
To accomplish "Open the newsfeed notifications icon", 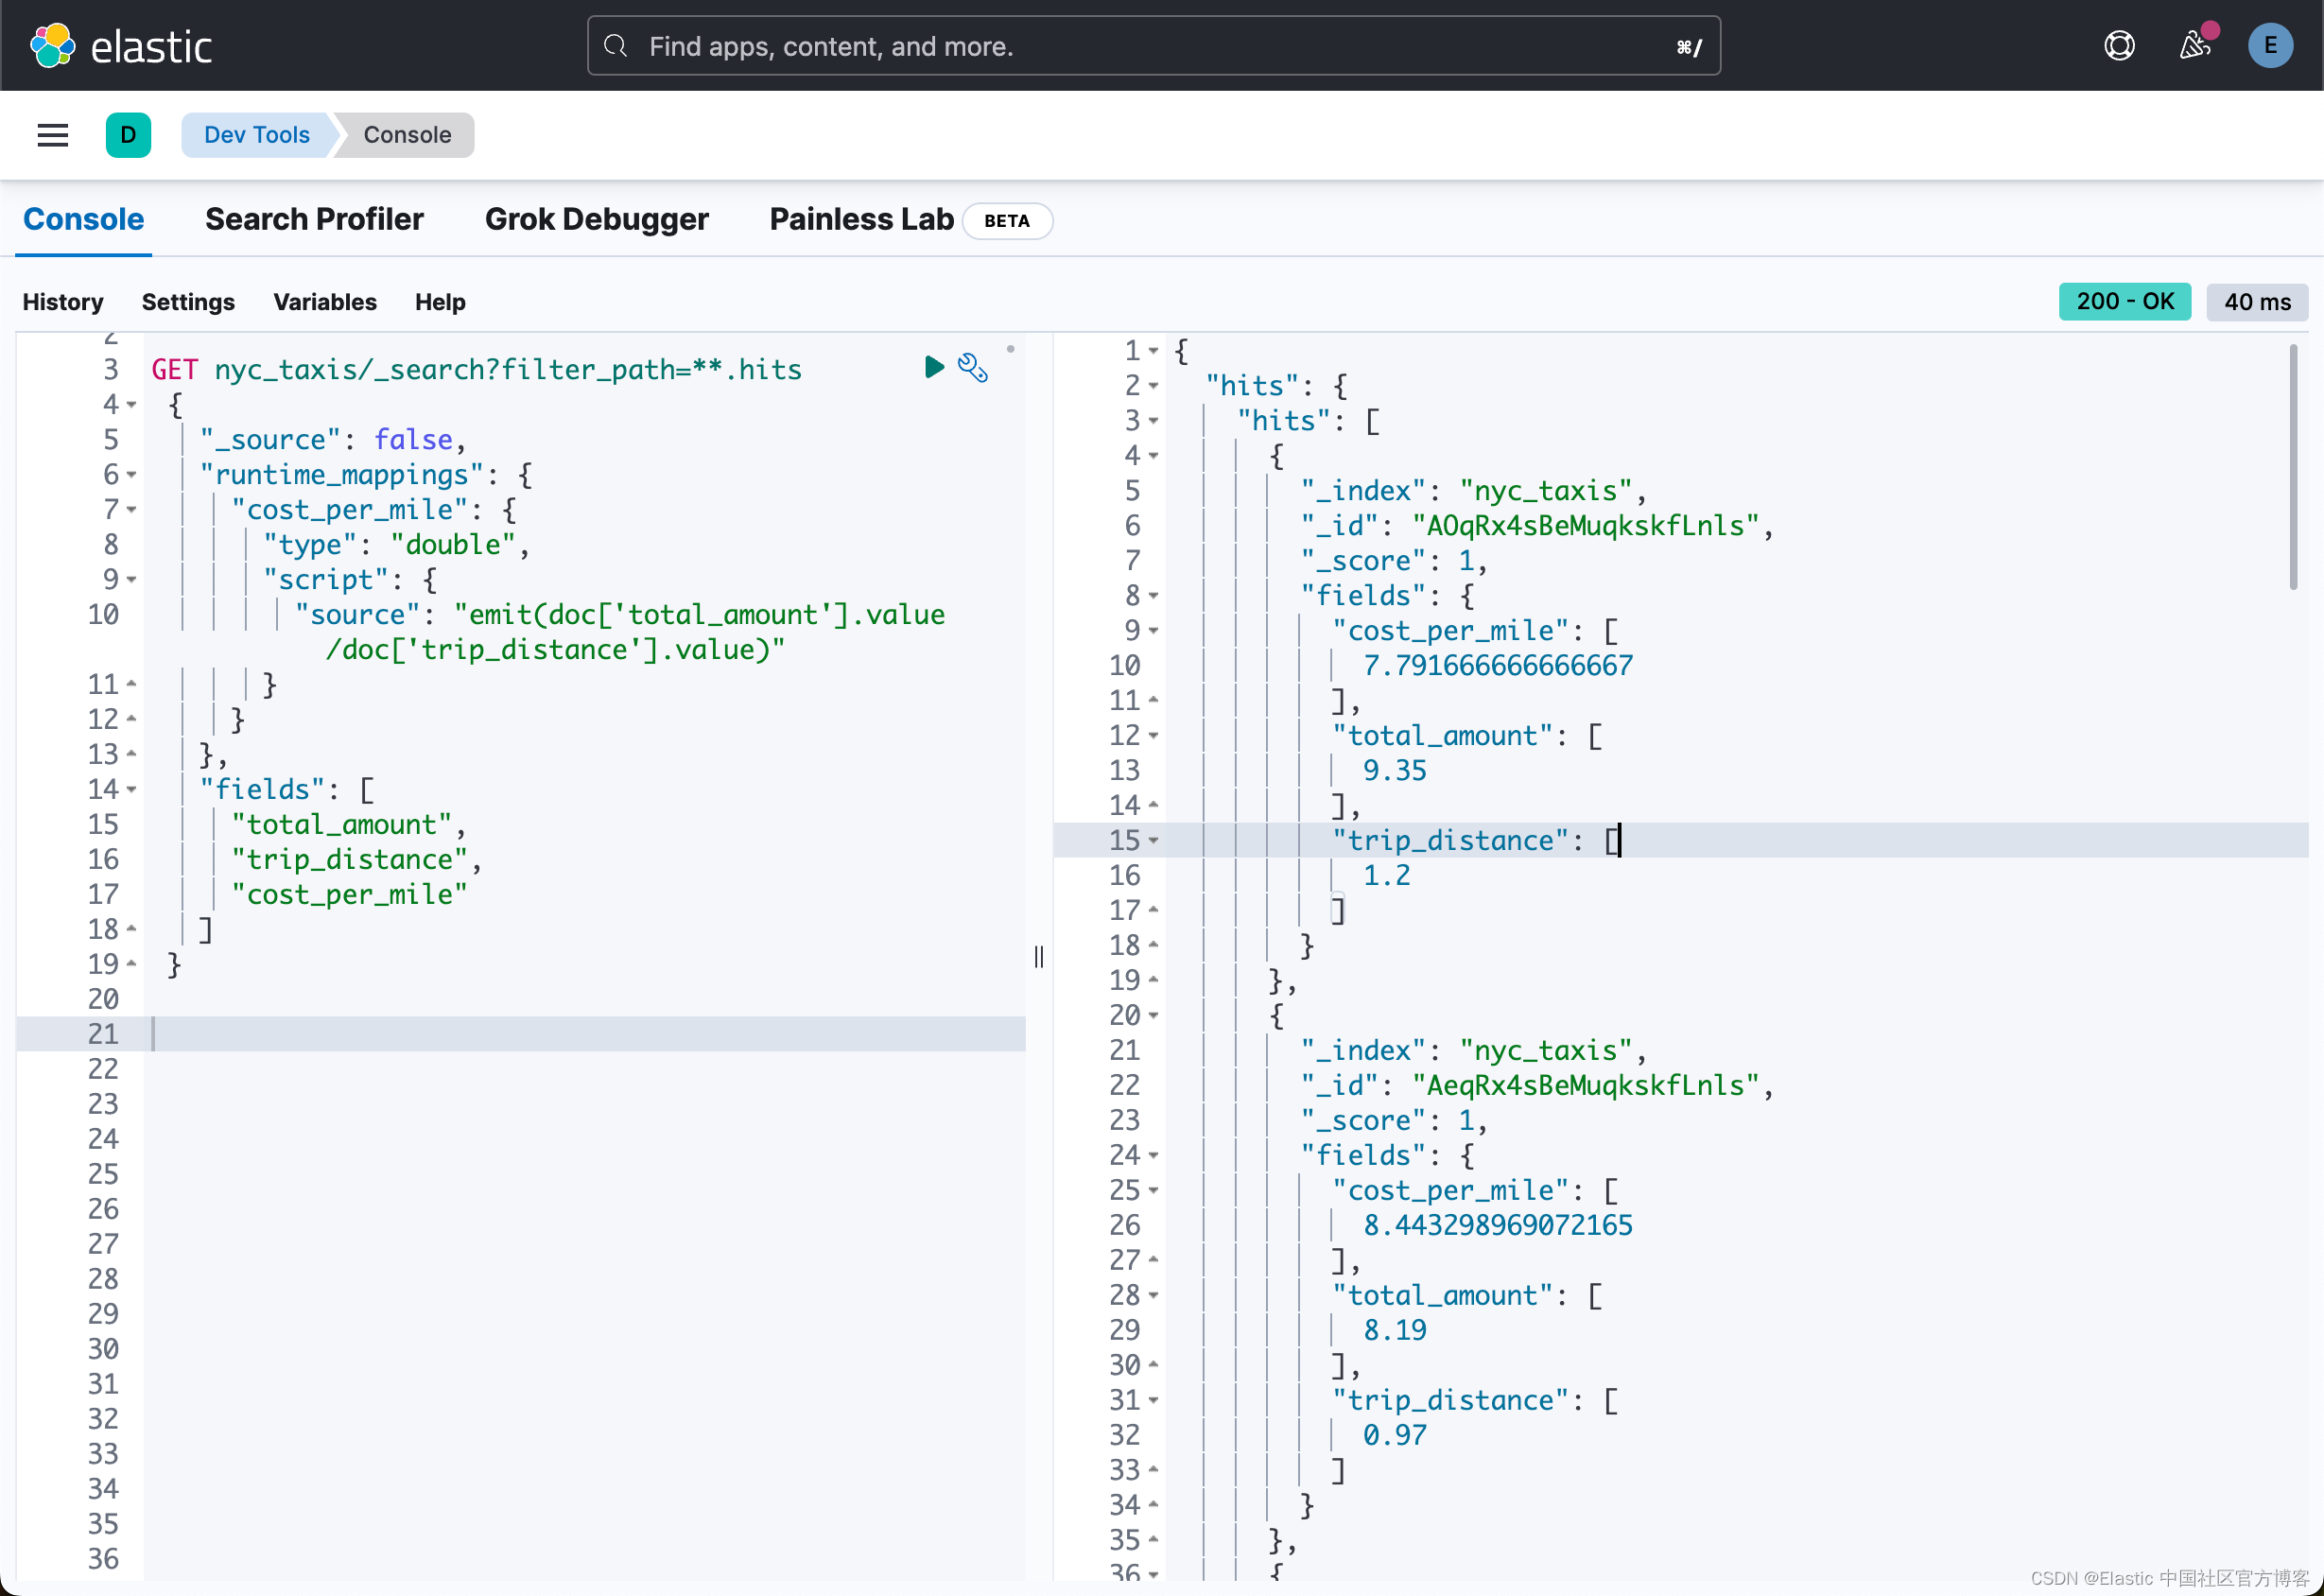I will 2195,46.
